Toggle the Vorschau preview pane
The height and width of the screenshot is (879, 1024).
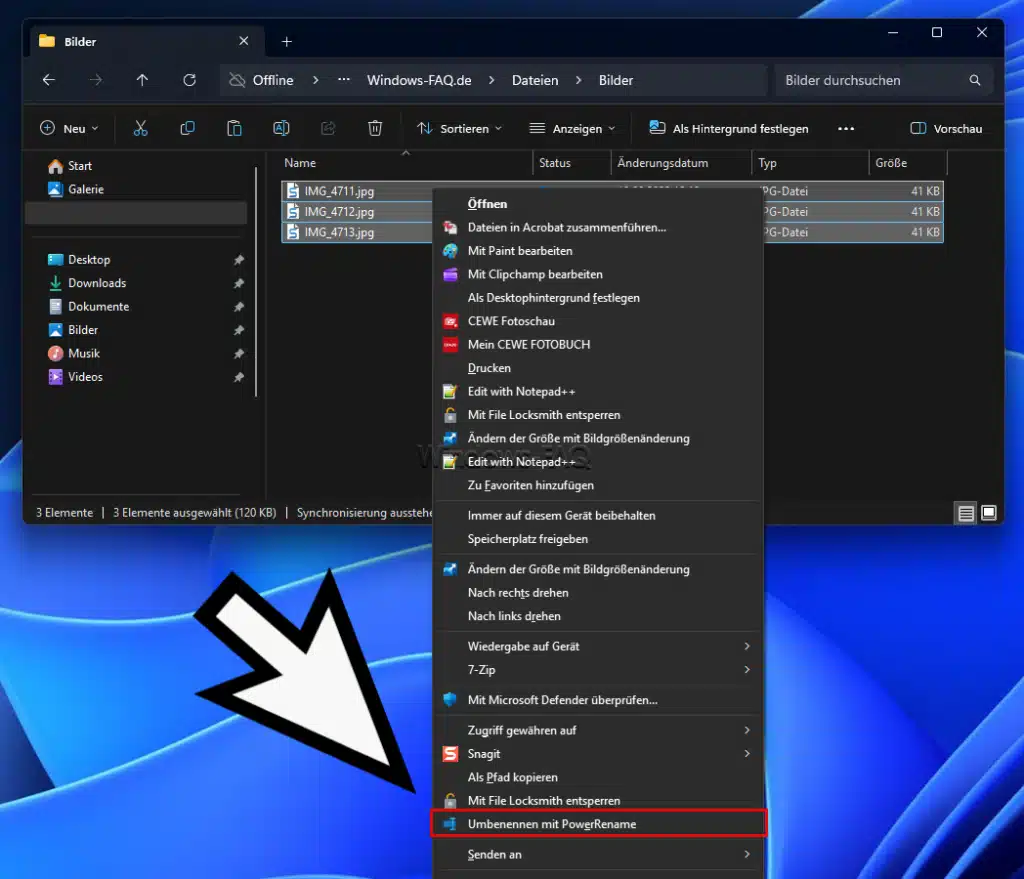[x=946, y=129]
